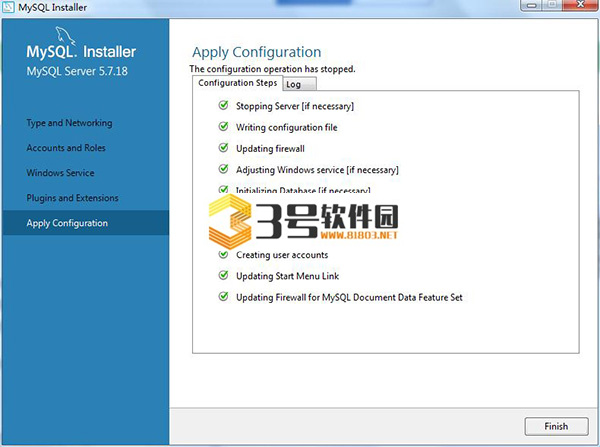Minimize the MySQL Installer window
This screenshot has height=447, width=600.
click(532, 5)
